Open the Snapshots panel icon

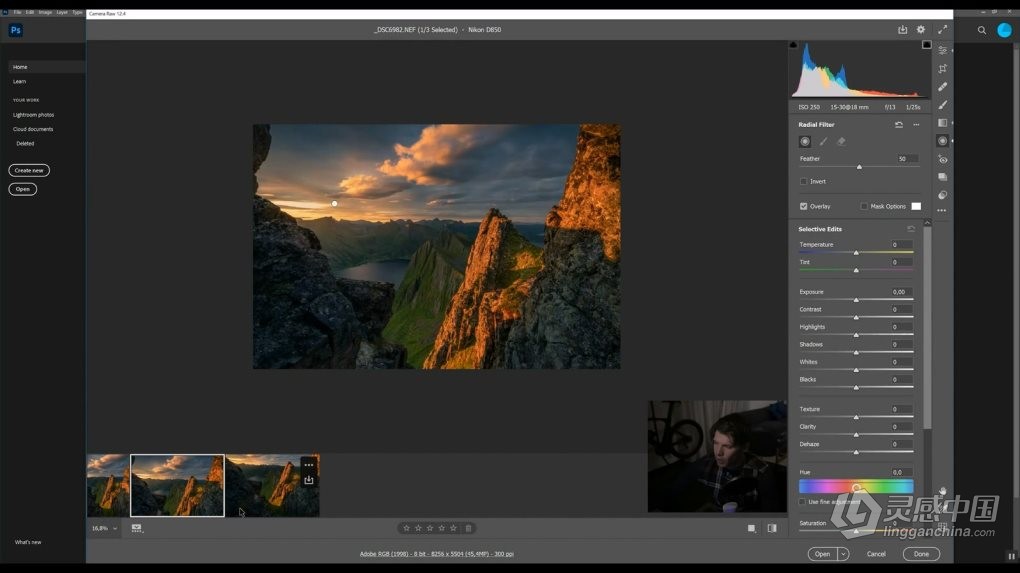[943, 177]
